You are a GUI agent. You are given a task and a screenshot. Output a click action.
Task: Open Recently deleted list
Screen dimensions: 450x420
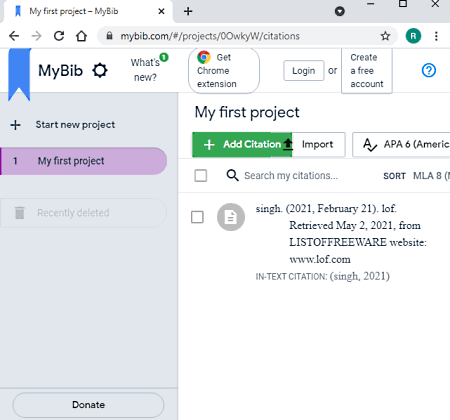83,213
